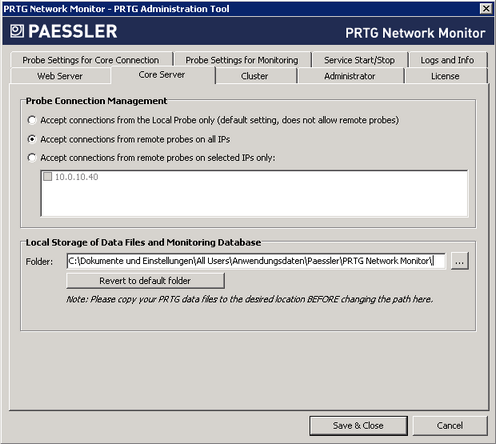Image resolution: width=496 pixels, height=444 pixels.
Task: Click the Probe Connection Management heading
Action: [96, 101]
